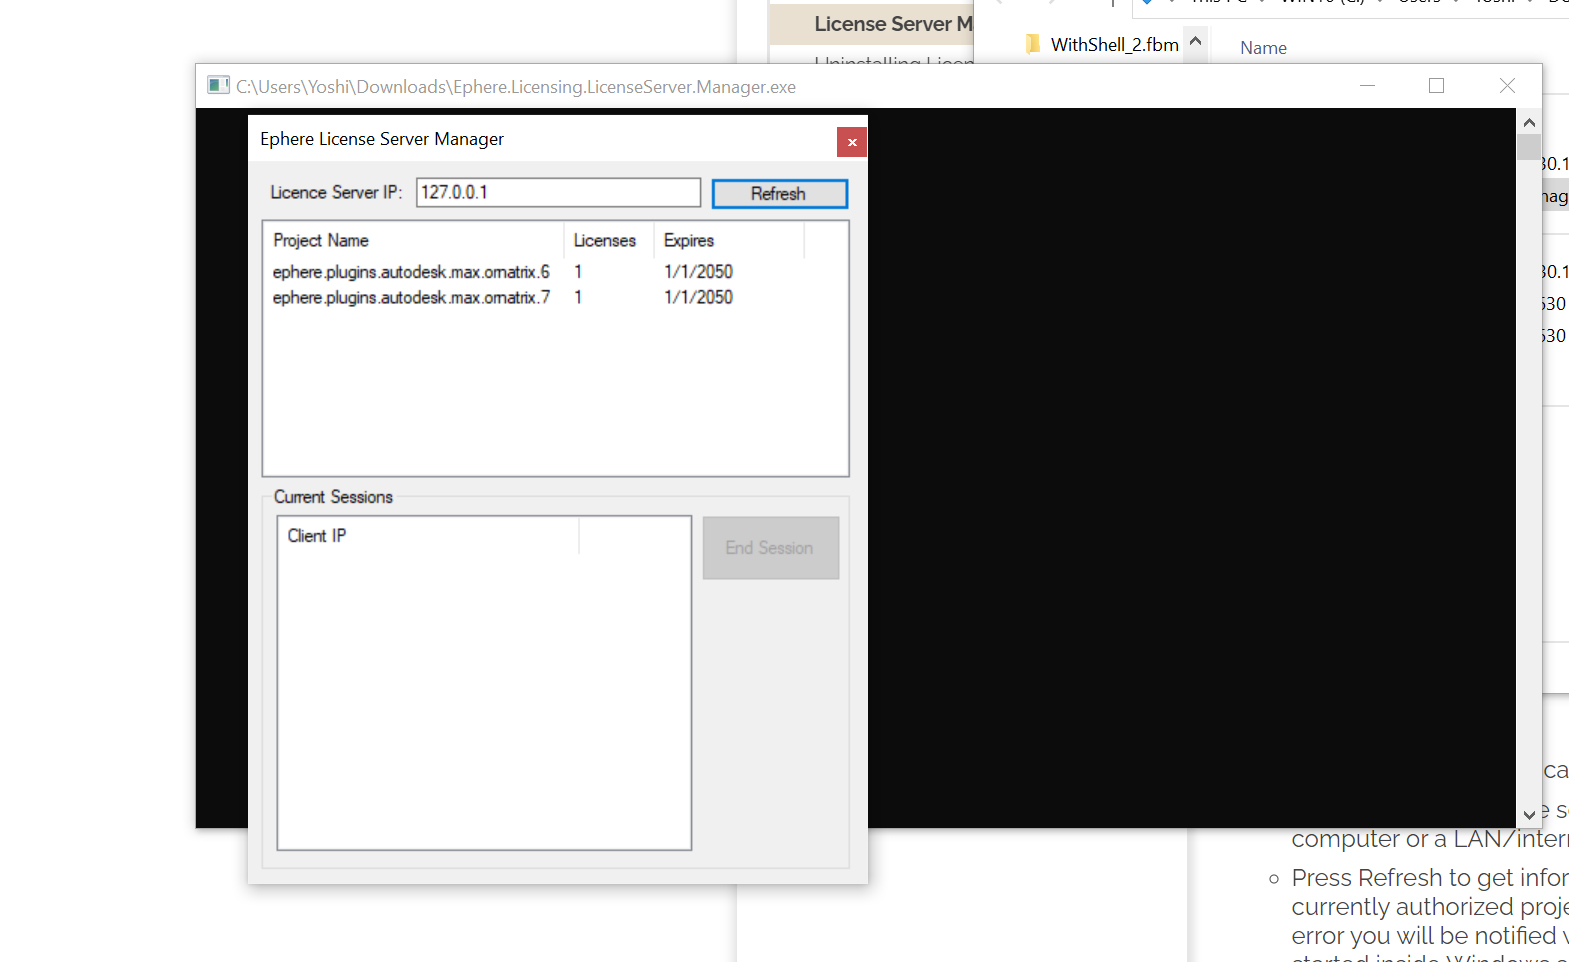This screenshot has width=1569, height=962.
Task: Click the Licenses column header
Action: (606, 241)
